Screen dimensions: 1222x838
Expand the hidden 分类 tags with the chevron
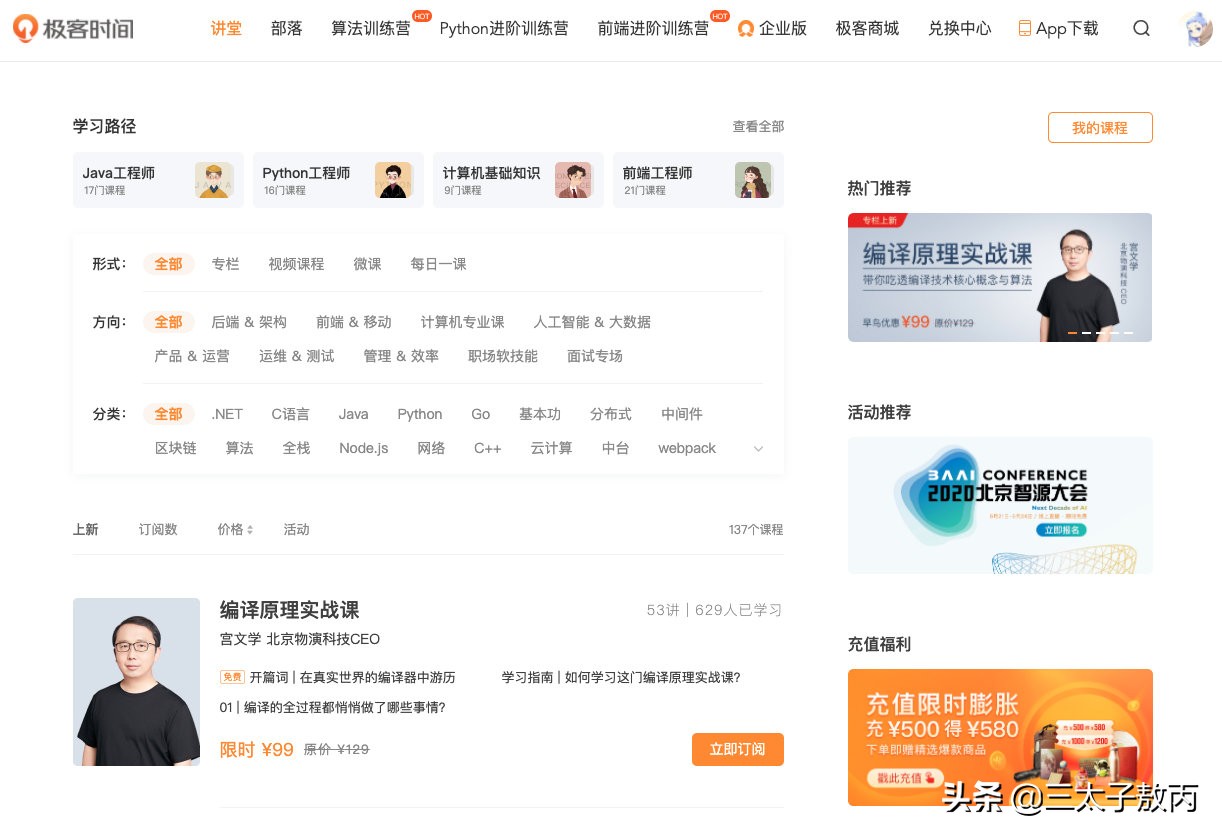coord(758,449)
